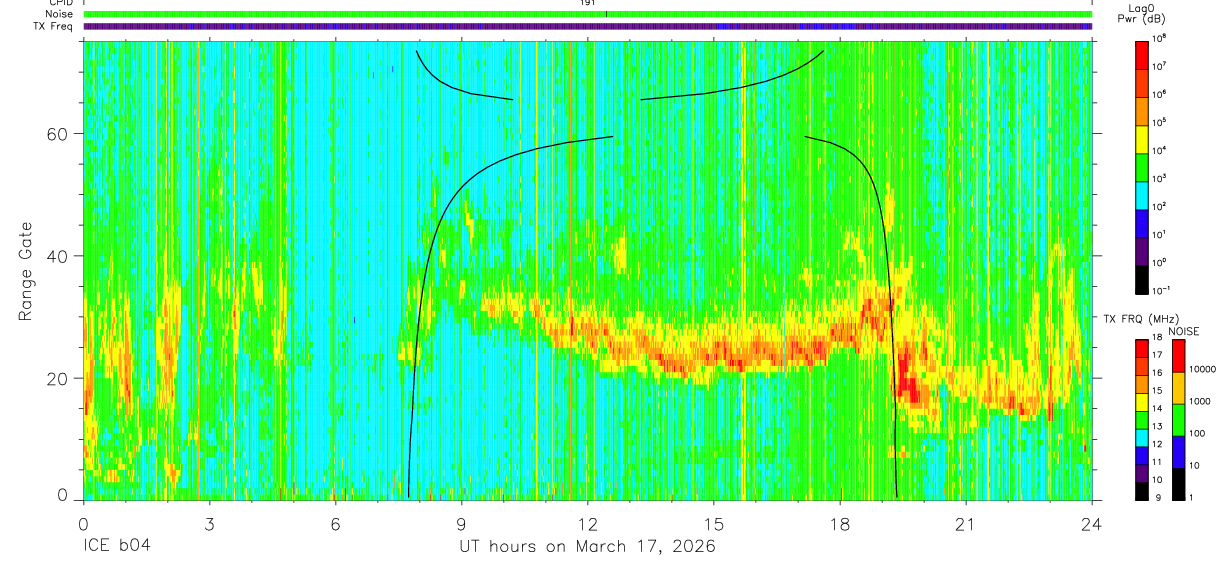The width and height of the screenshot is (1228, 567).
Task: Click the orange segment of NOISE colorbar
Action: tap(1178, 388)
